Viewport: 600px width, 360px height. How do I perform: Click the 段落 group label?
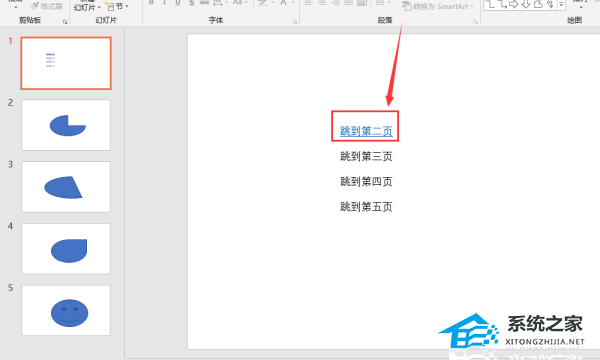click(x=385, y=20)
